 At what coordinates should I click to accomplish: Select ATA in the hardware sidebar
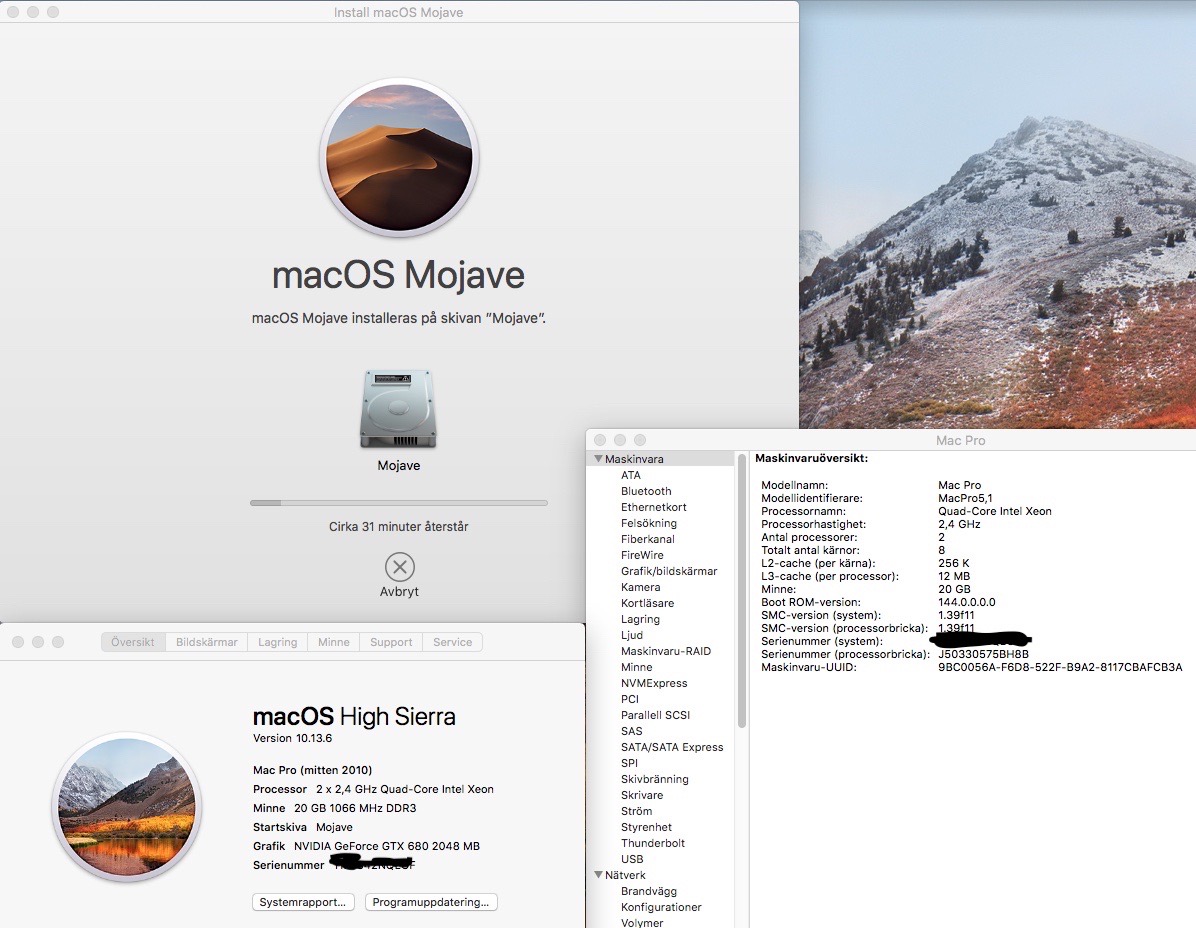point(631,475)
